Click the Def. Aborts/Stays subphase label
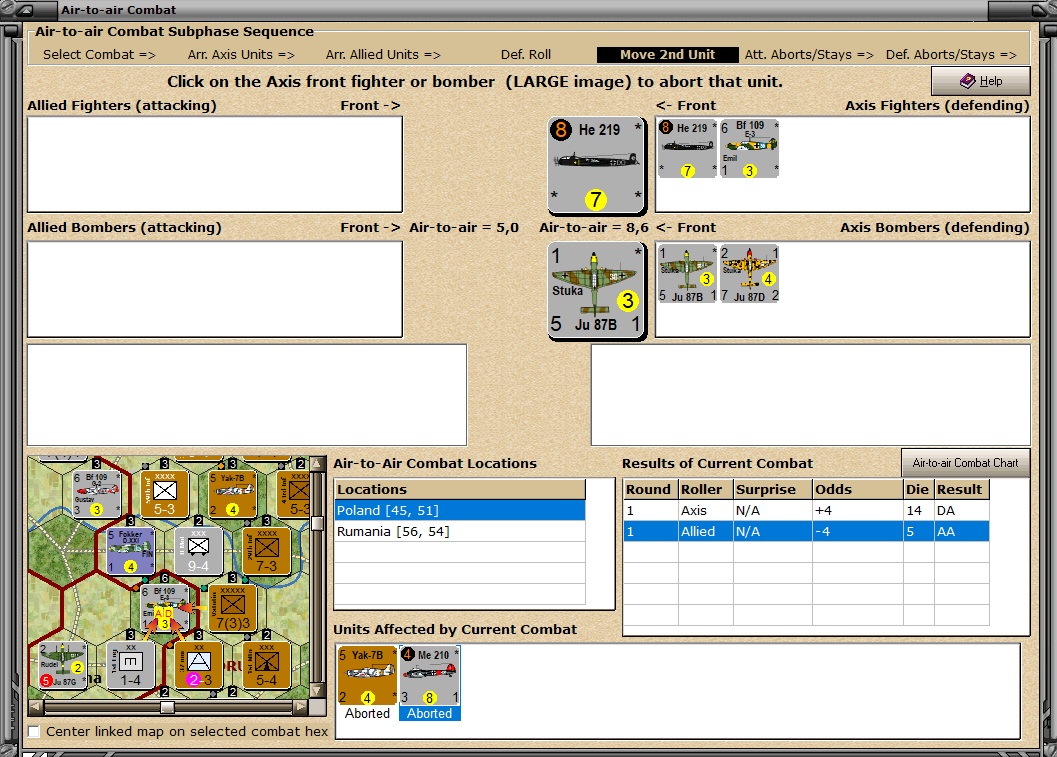Image resolution: width=1057 pixels, height=757 pixels. coord(950,55)
